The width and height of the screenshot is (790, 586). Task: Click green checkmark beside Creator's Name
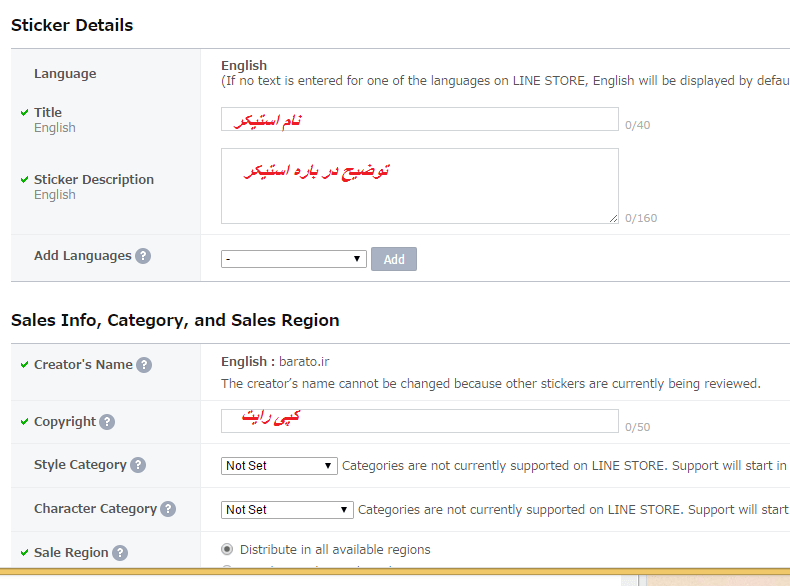click(24, 364)
